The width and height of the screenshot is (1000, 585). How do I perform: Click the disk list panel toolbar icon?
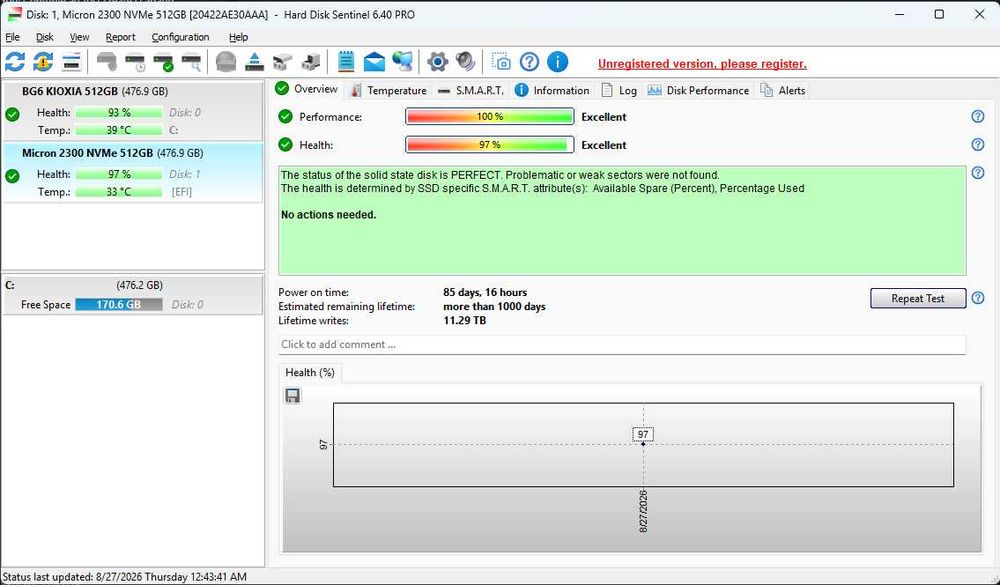71,62
